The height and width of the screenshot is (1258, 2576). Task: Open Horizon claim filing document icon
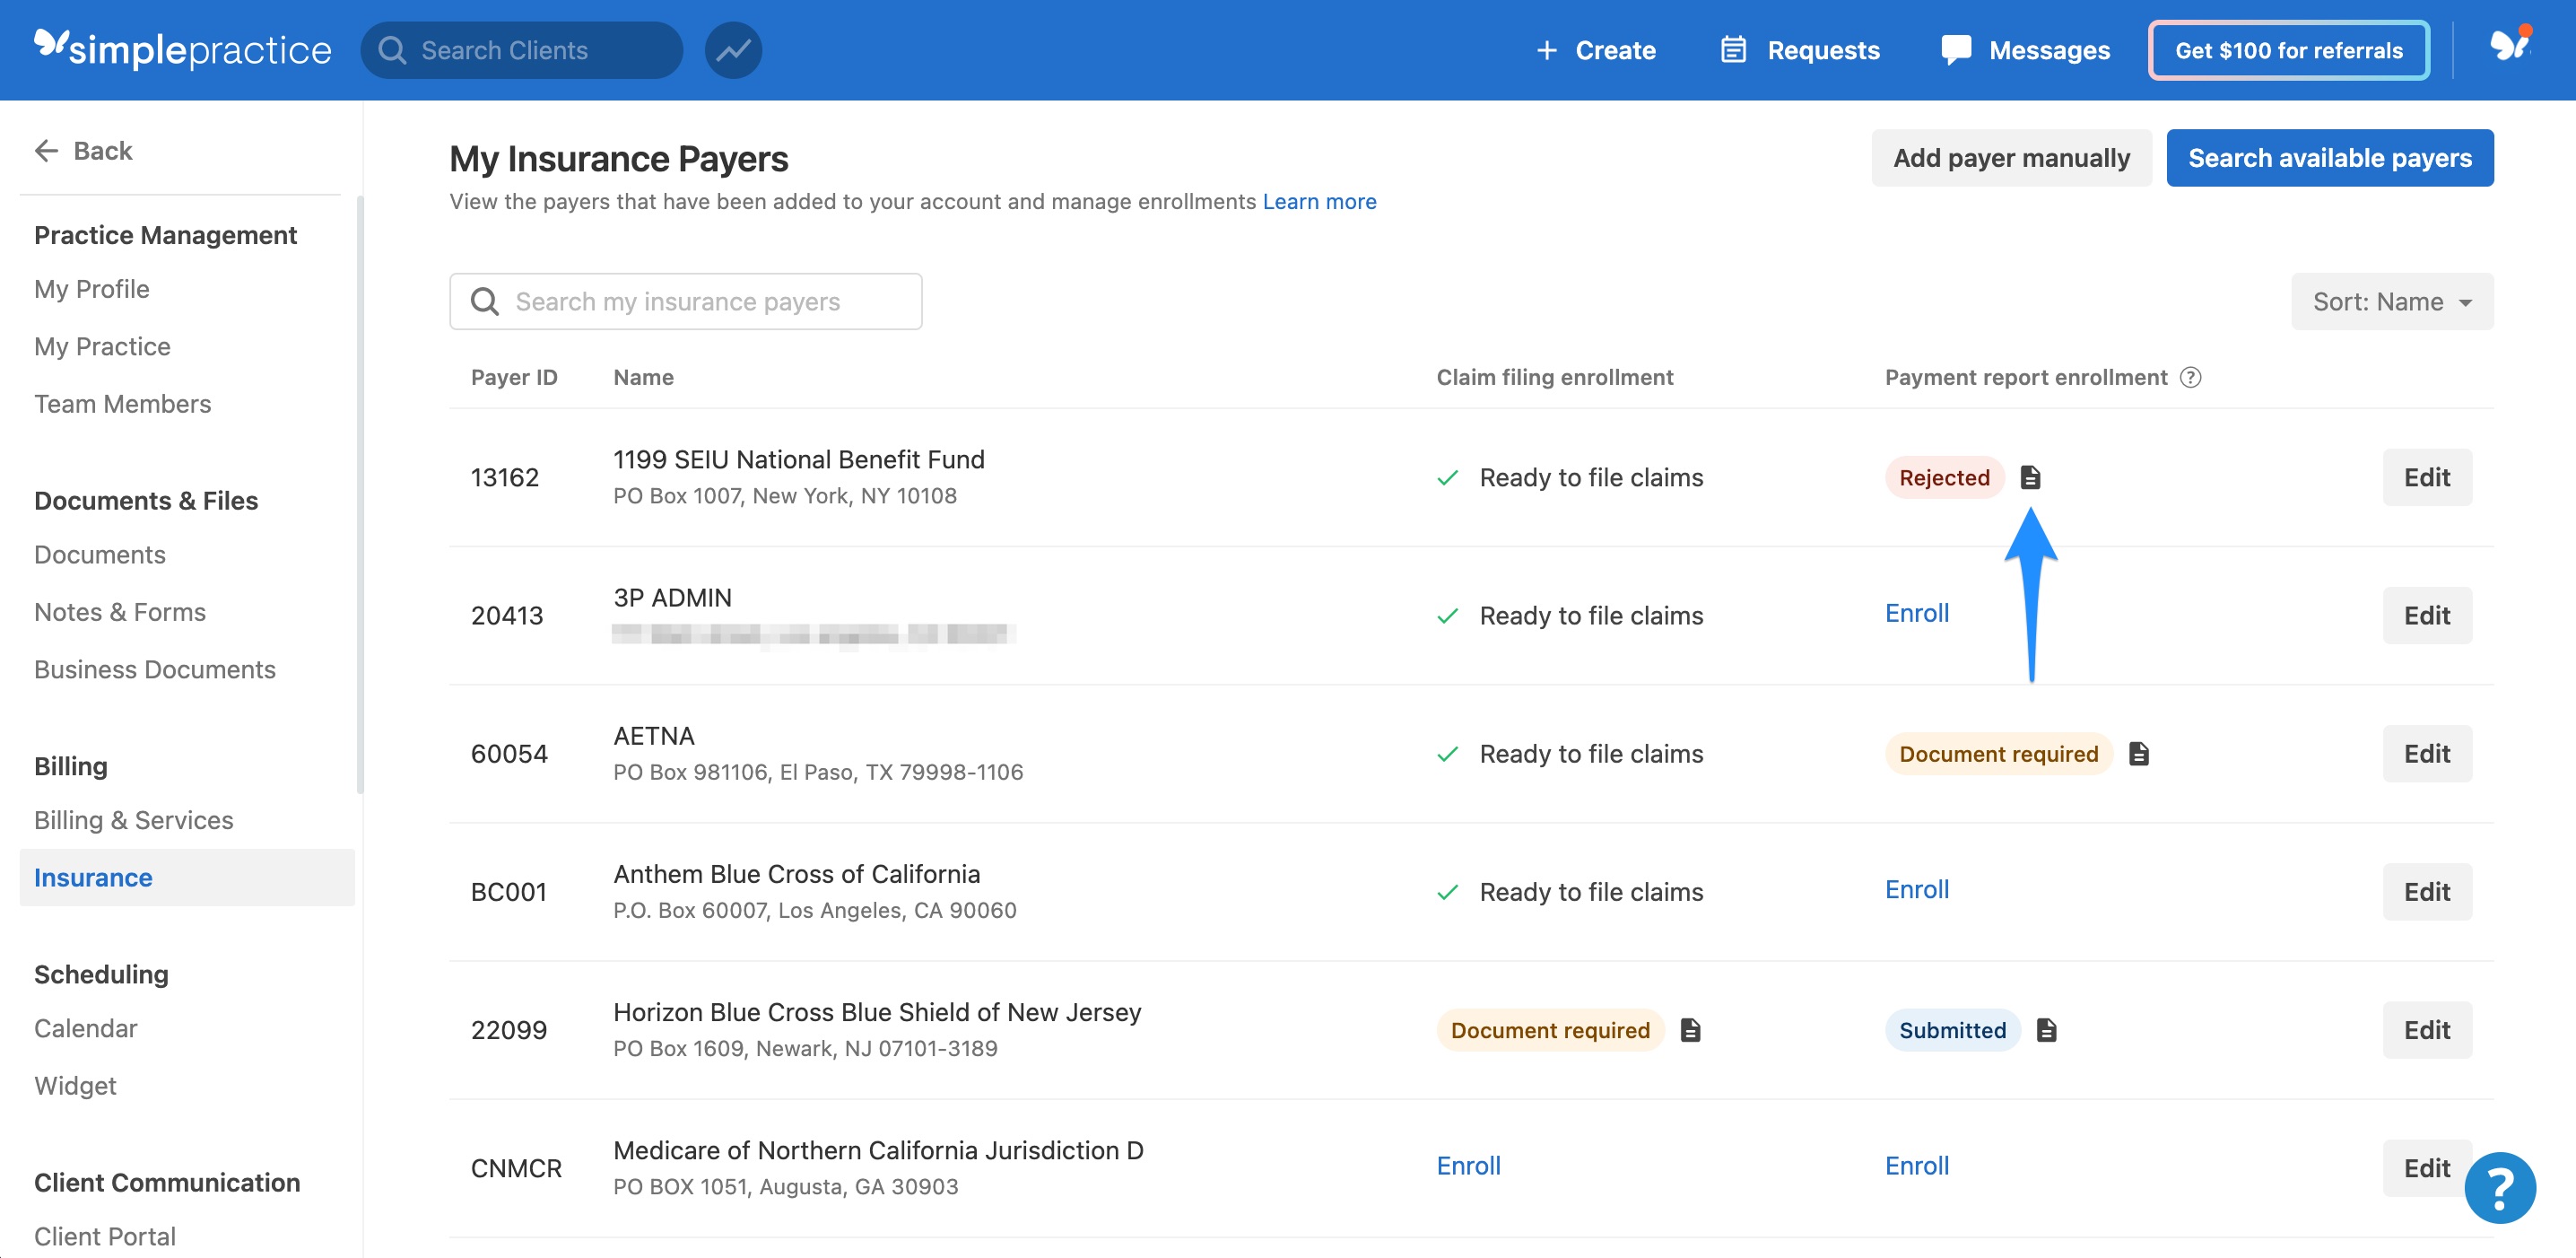1690,1030
